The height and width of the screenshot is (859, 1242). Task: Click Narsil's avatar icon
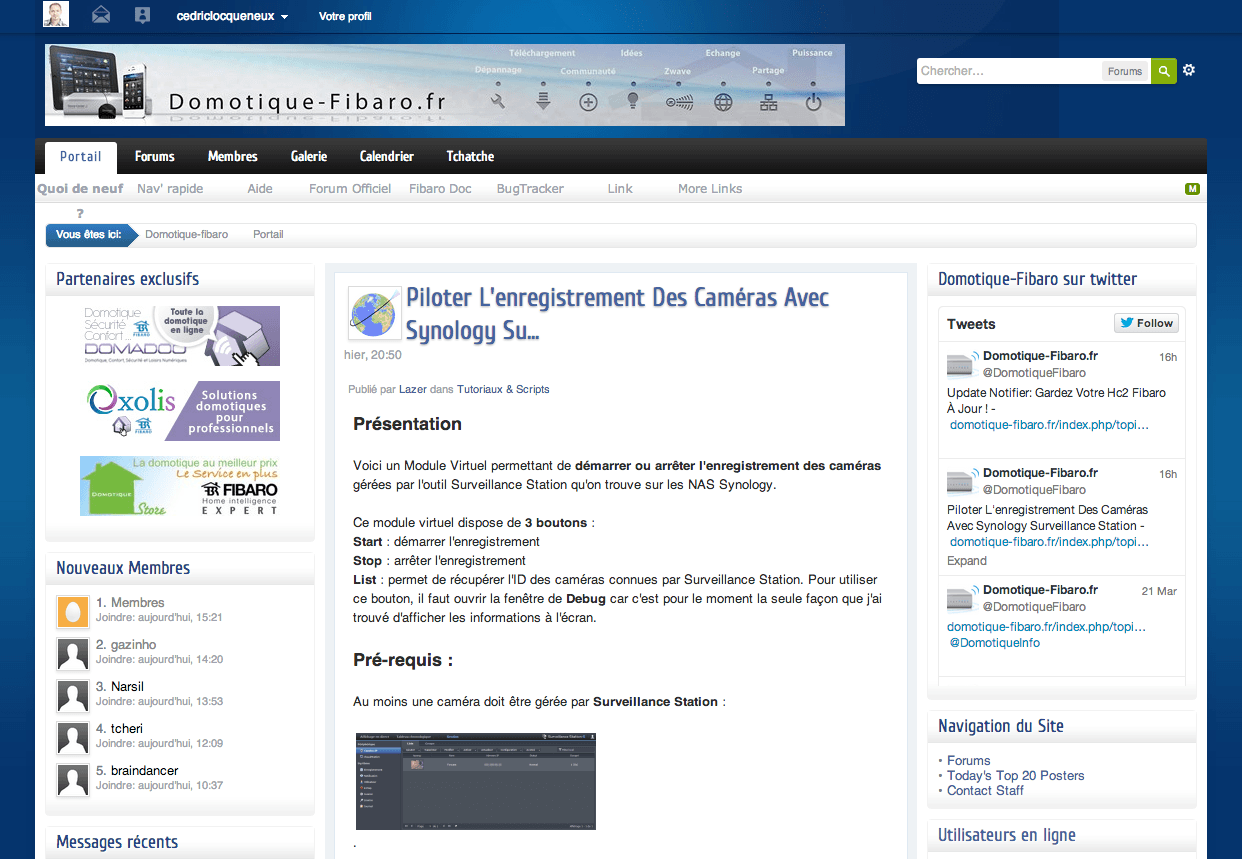tap(73, 696)
